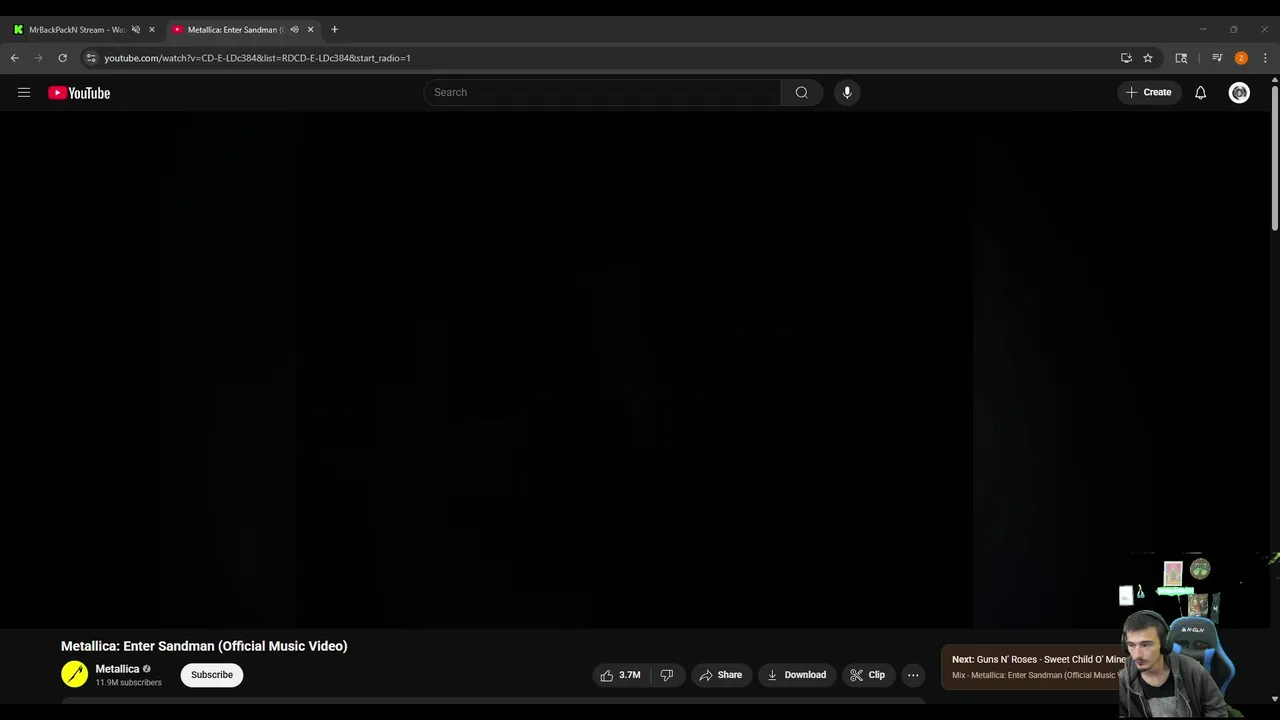Close the Metallica Enter Sandman tab
Viewport: 1280px width, 720px height.
tap(310, 29)
